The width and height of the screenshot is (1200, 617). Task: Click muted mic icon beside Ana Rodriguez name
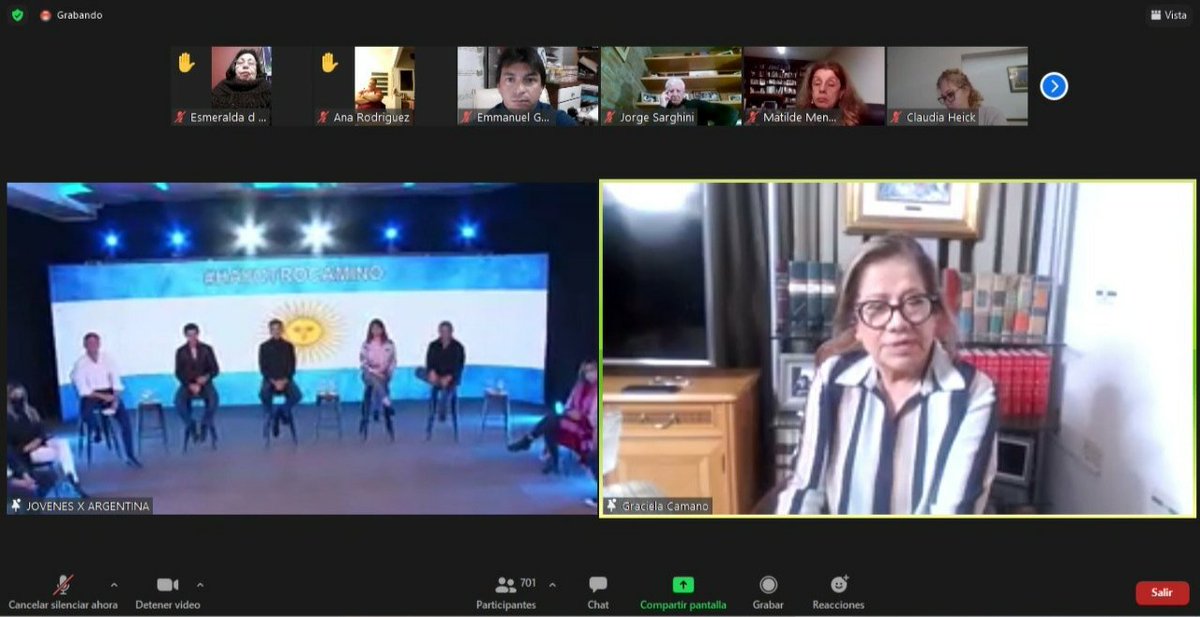324,117
